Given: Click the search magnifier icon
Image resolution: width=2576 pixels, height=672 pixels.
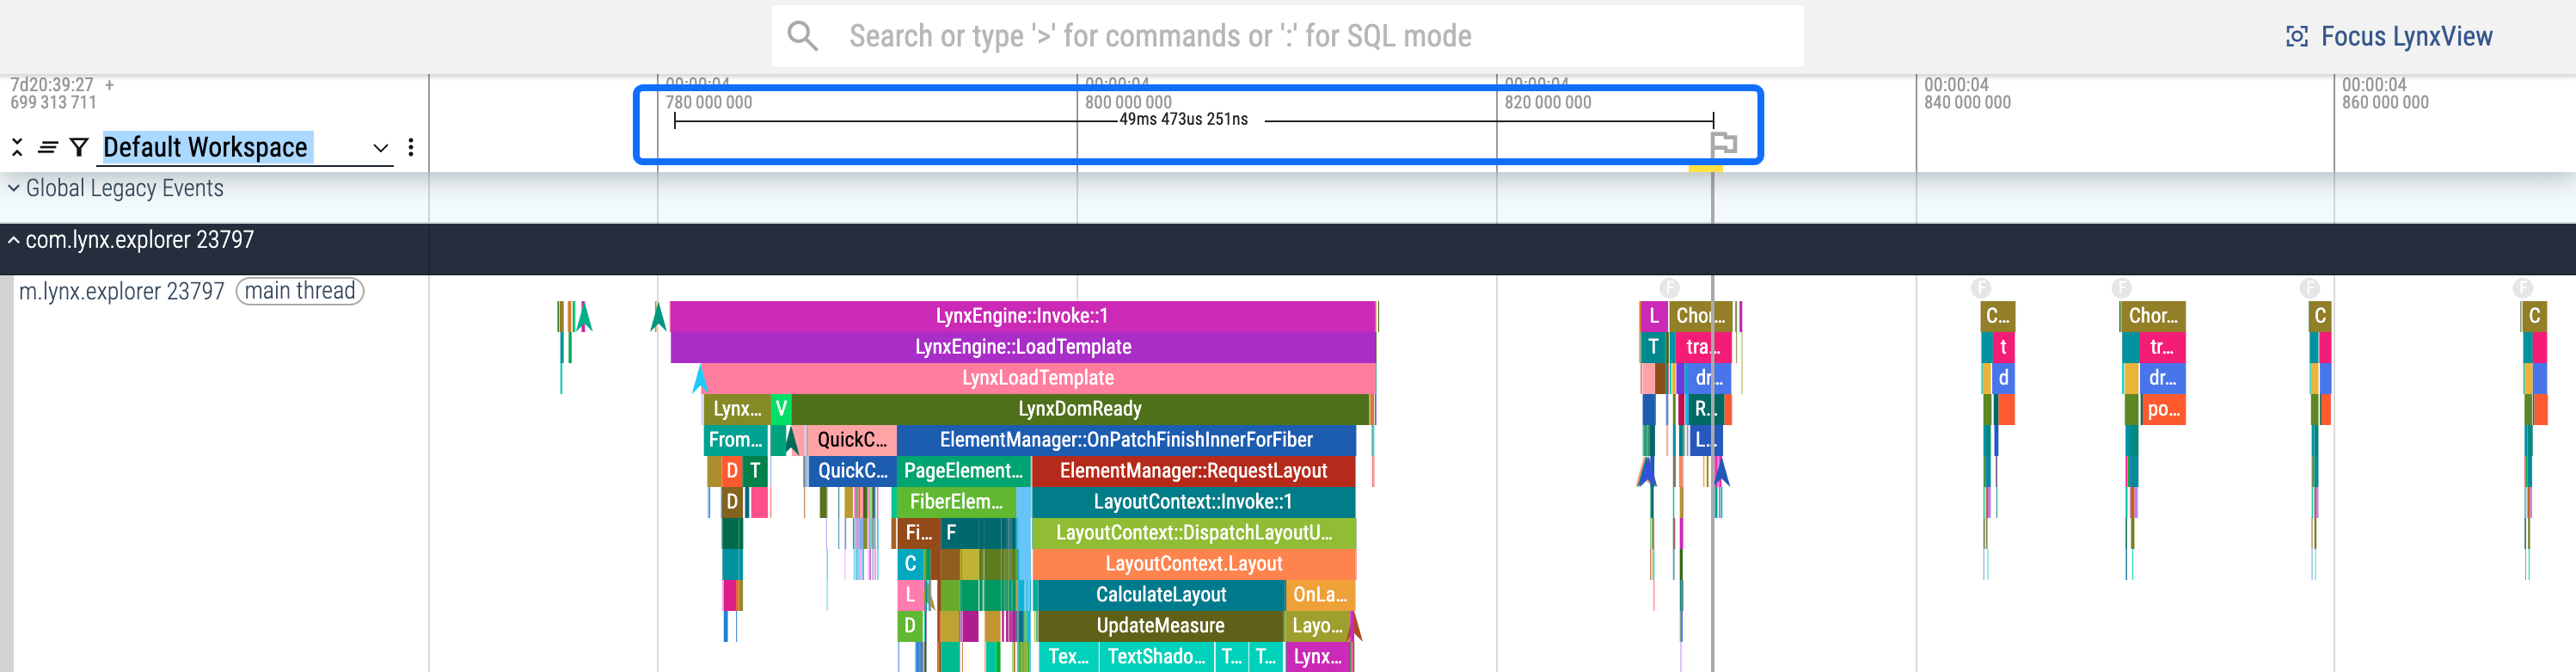Looking at the screenshot, I should point(802,36).
